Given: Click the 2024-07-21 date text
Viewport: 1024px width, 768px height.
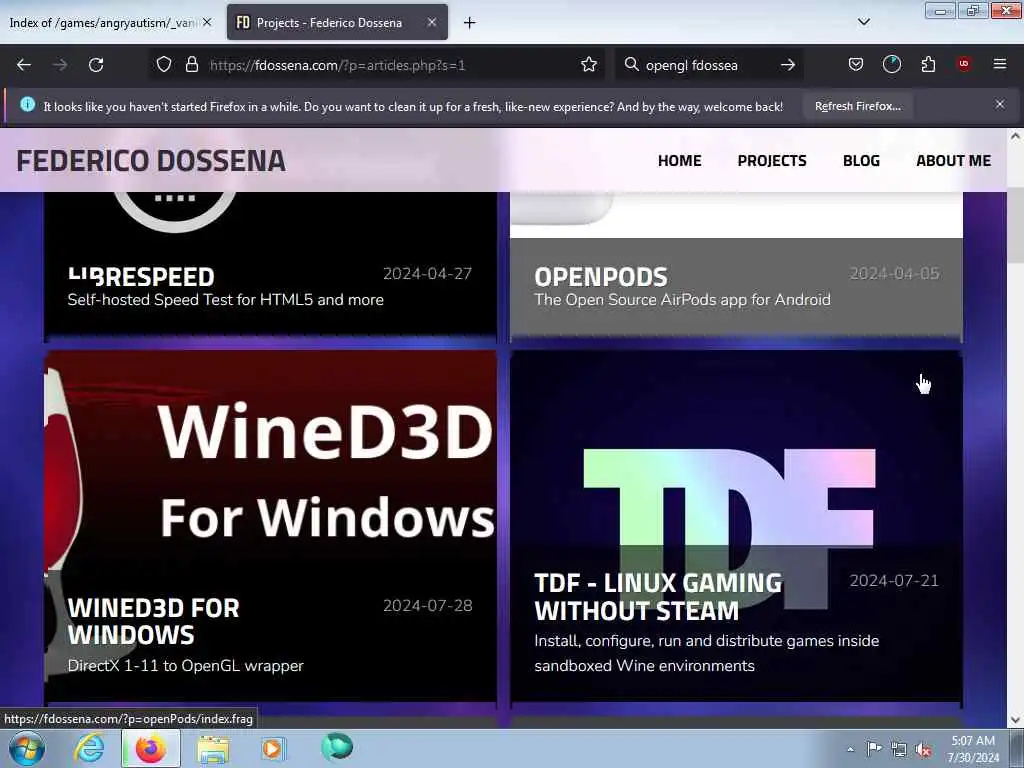Looking at the screenshot, I should [893, 581].
